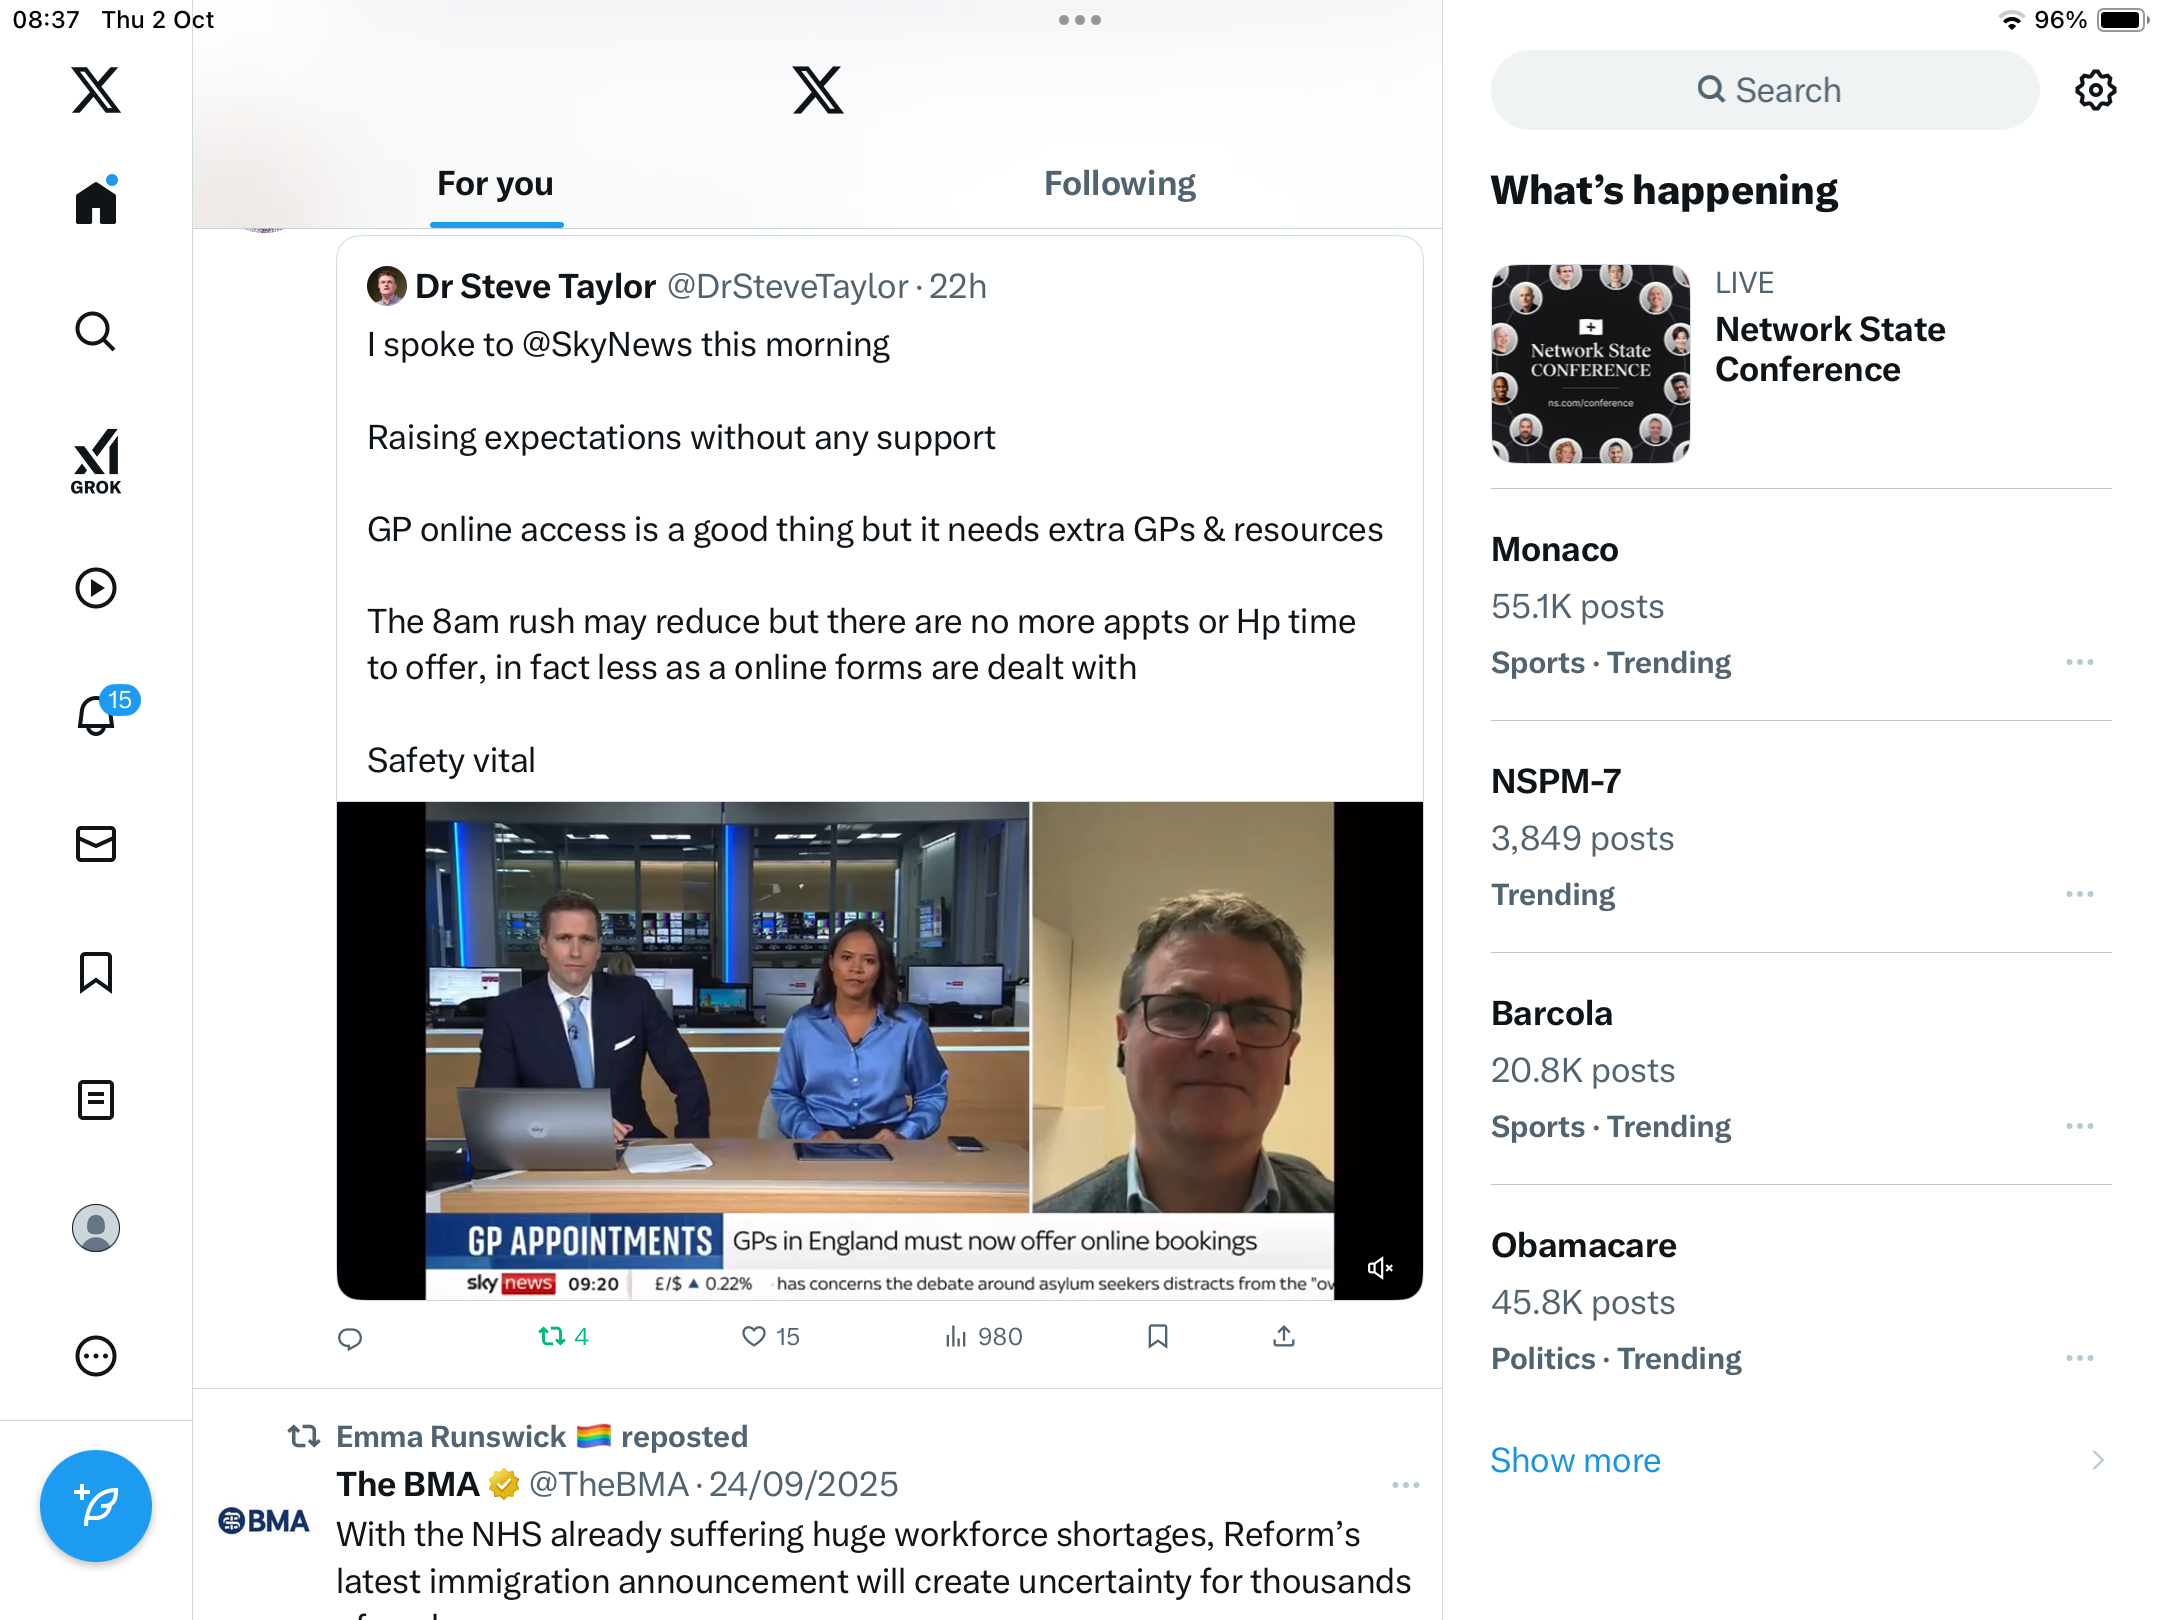Open trends settings gear icon
2160x1620 pixels.
(x=2095, y=90)
